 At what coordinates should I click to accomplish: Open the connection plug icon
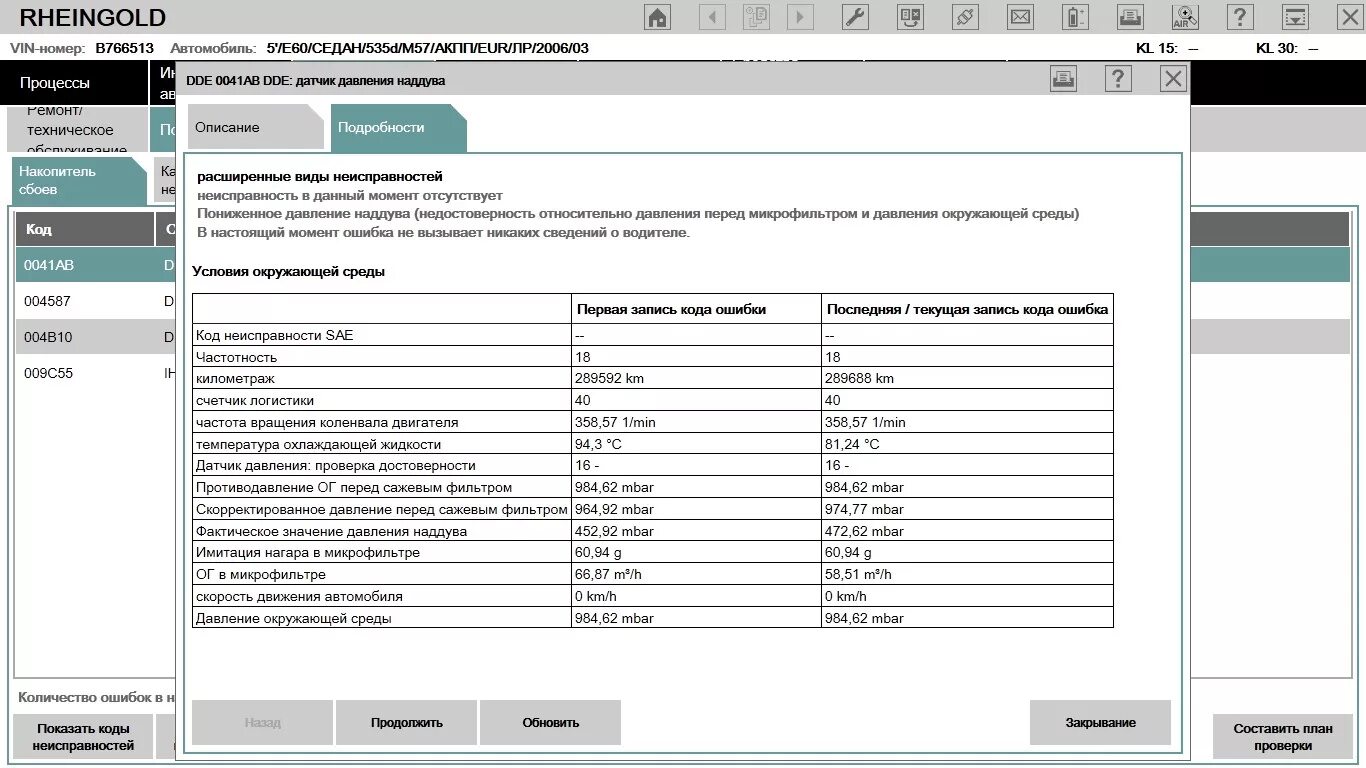coord(965,17)
